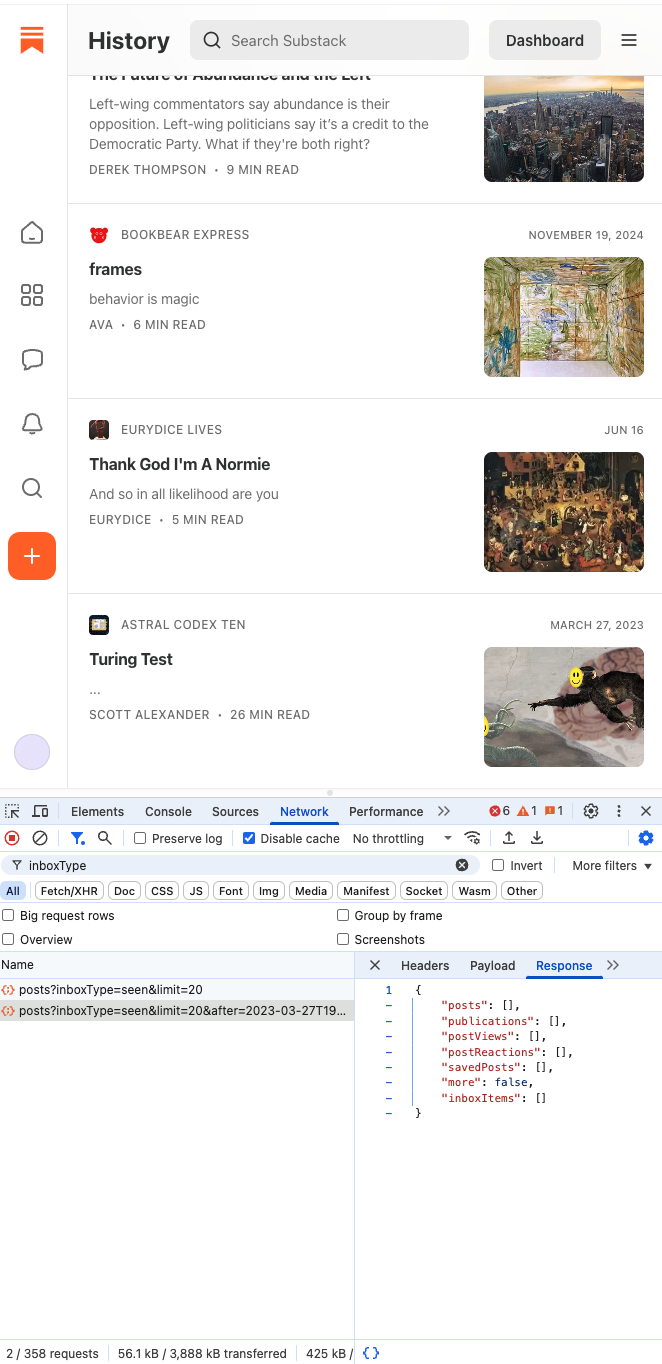Screen dimensions: 662x1364
Task: Go to the Home sidebar icon
Action: coord(32,233)
